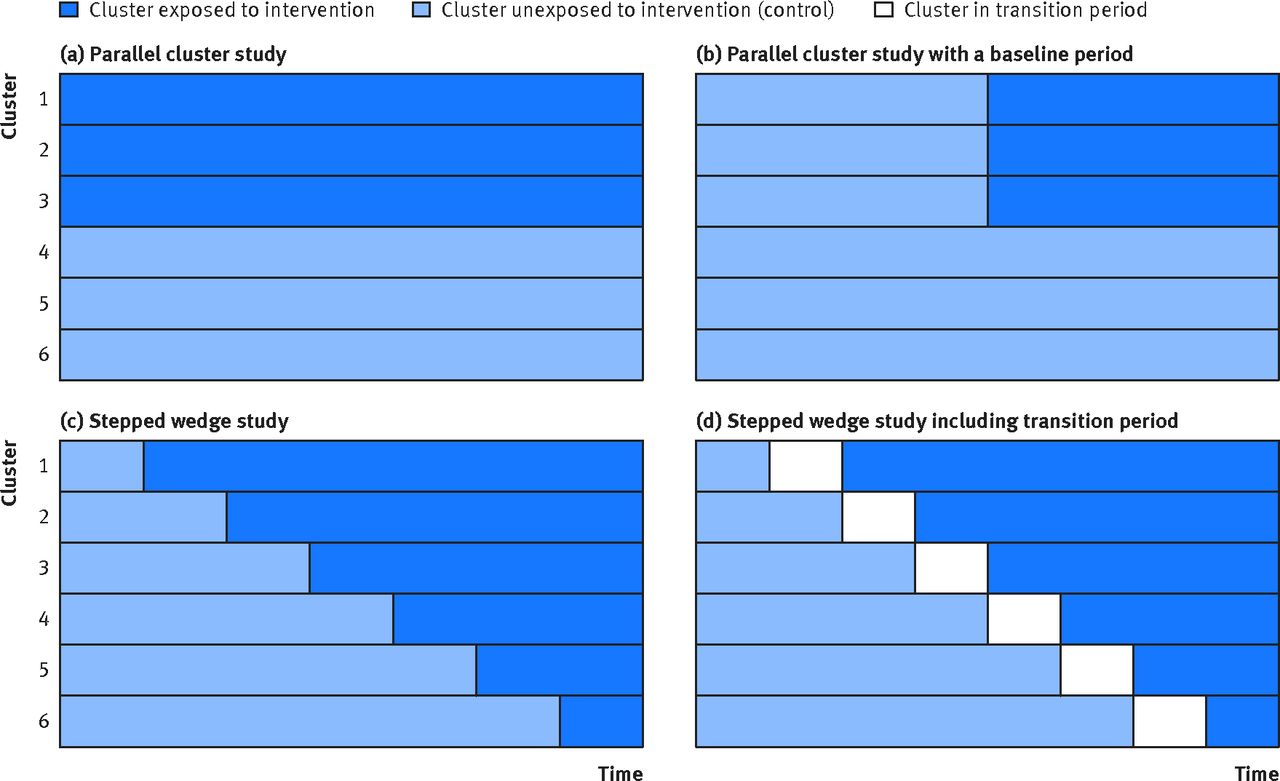
Task: Click cluster 1's light blue control segment in panel (c)
Action: click(x=102, y=466)
